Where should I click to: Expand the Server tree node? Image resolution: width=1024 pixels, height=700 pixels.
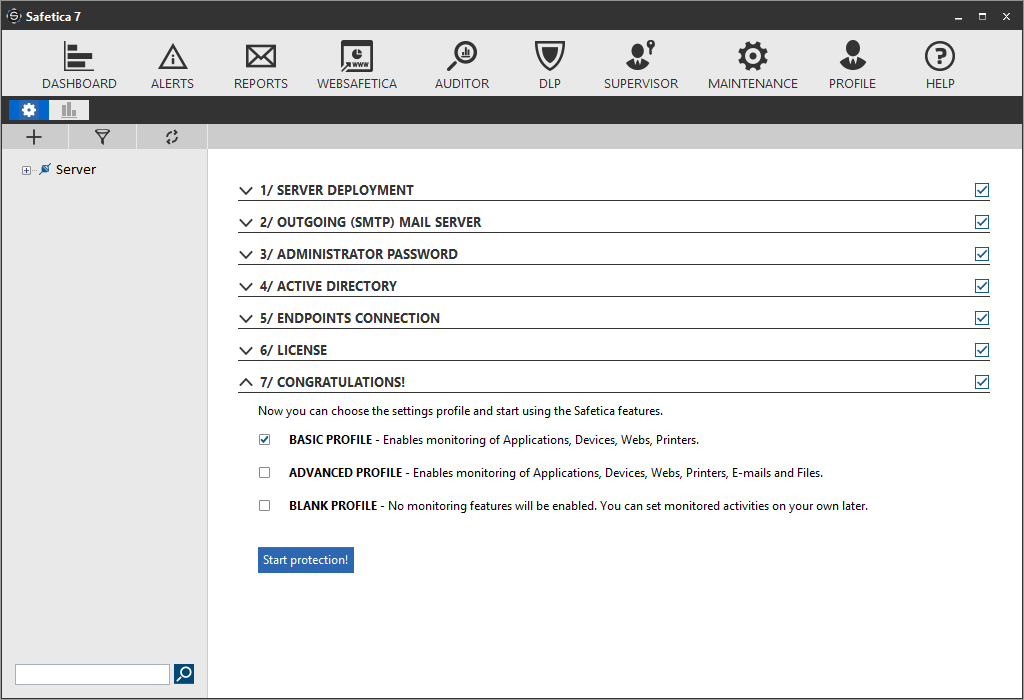tap(26, 170)
